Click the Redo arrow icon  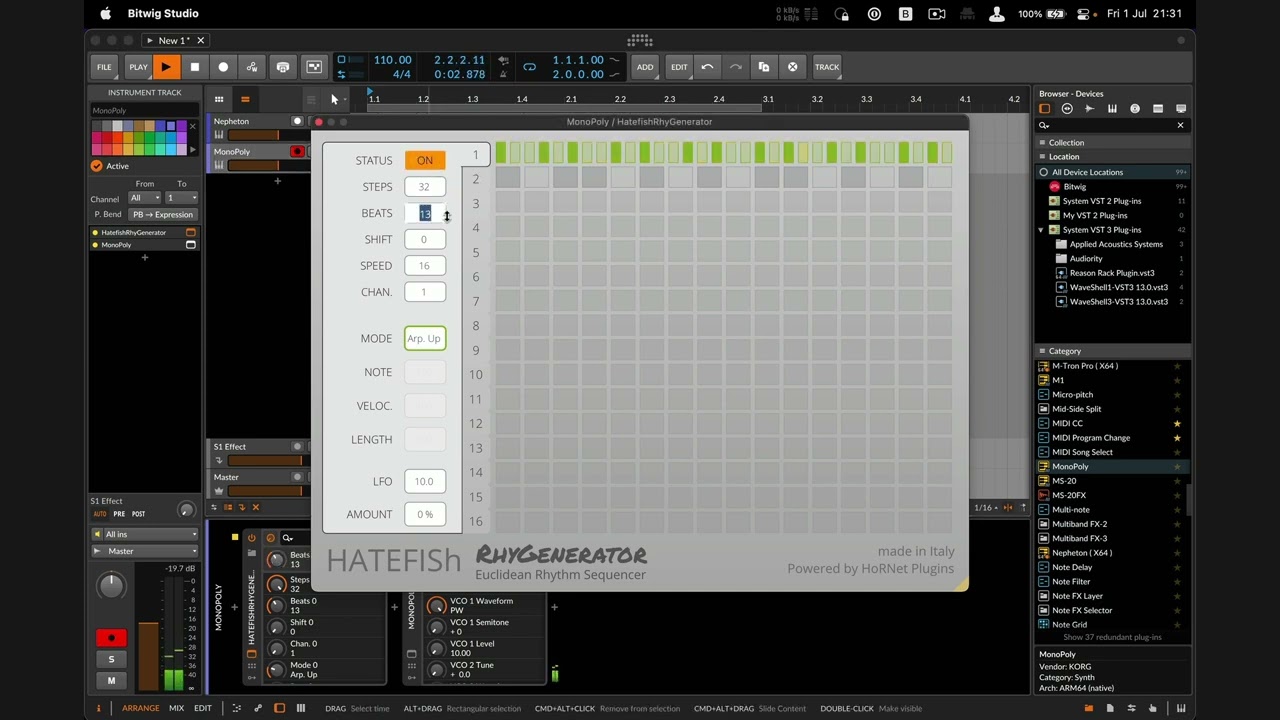(x=735, y=67)
